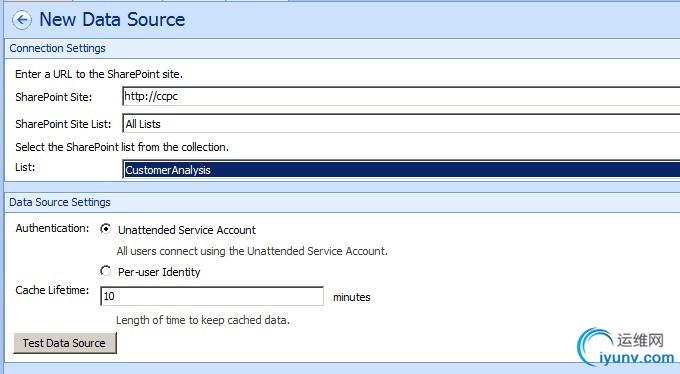The width and height of the screenshot is (680, 374).
Task: Open the iyunv.com watermark link
Action: 637,358
